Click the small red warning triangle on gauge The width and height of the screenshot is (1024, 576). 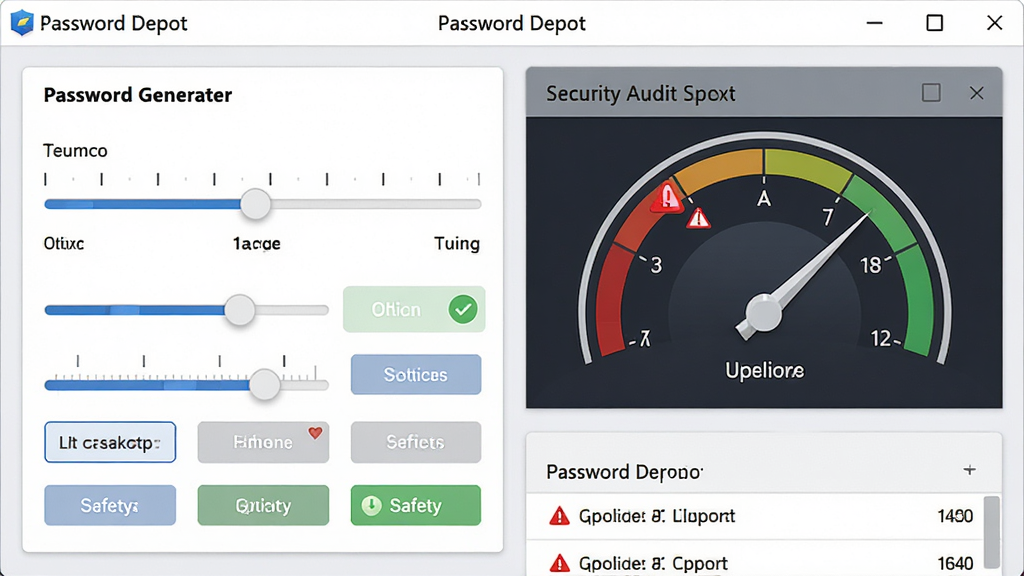tap(698, 218)
